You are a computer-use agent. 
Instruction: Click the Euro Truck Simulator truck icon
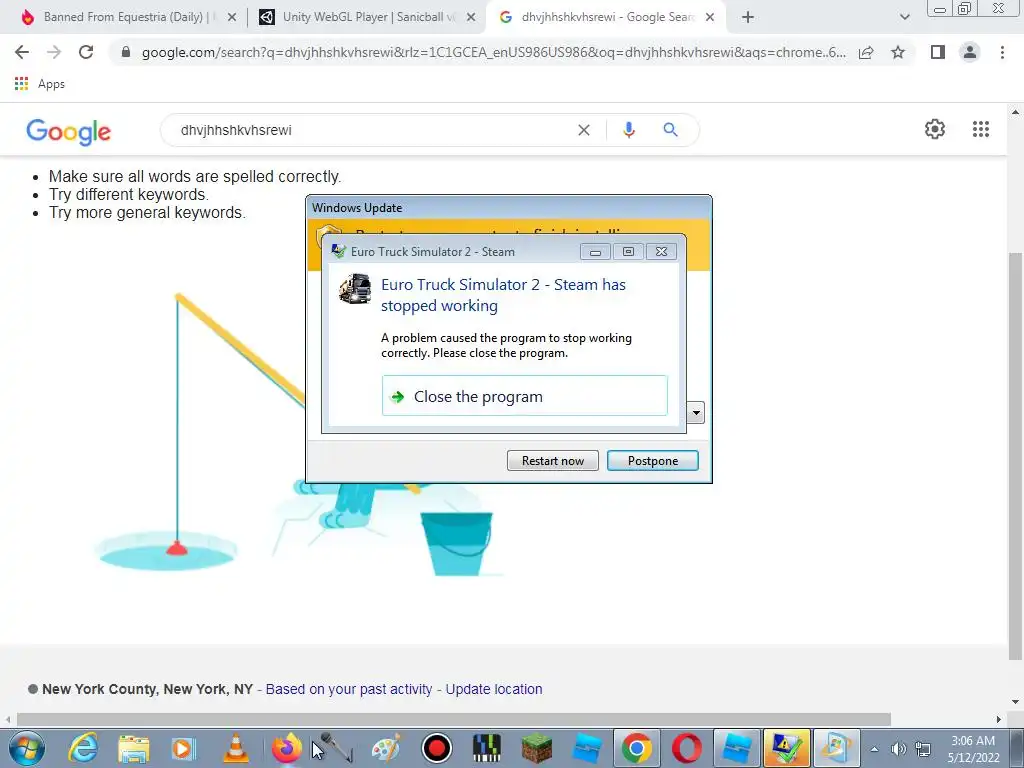(x=355, y=289)
